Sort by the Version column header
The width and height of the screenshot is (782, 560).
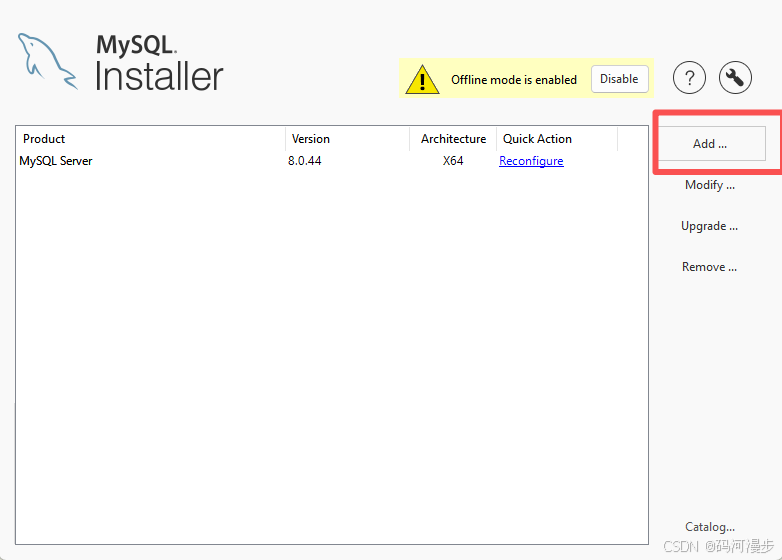point(347,139)
